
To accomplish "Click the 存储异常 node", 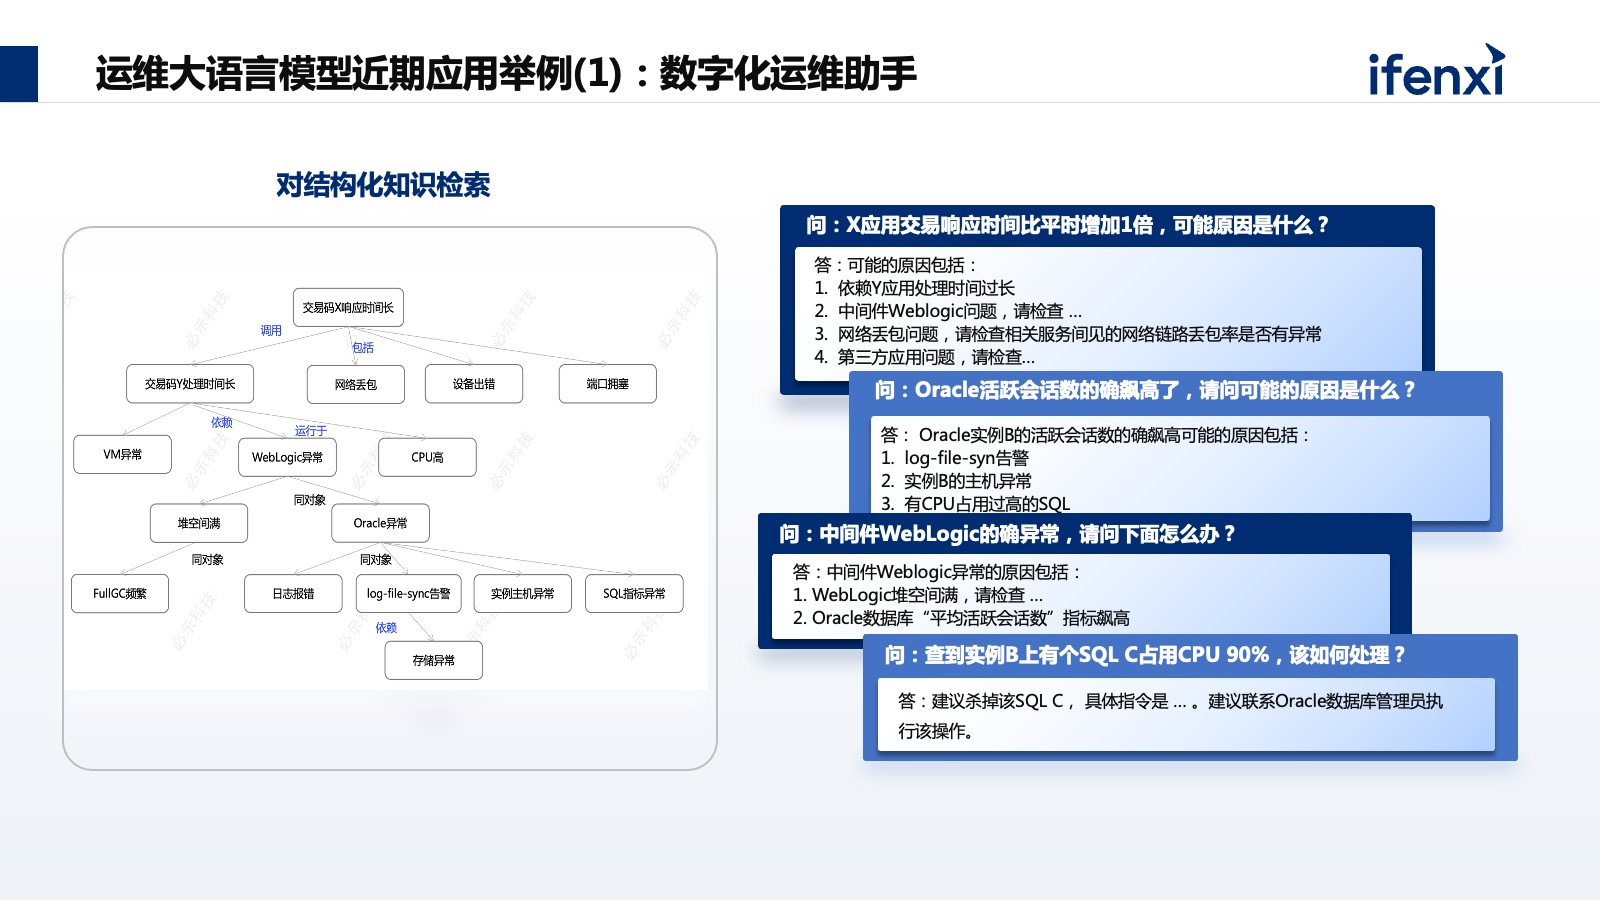I will click(432, 660).
